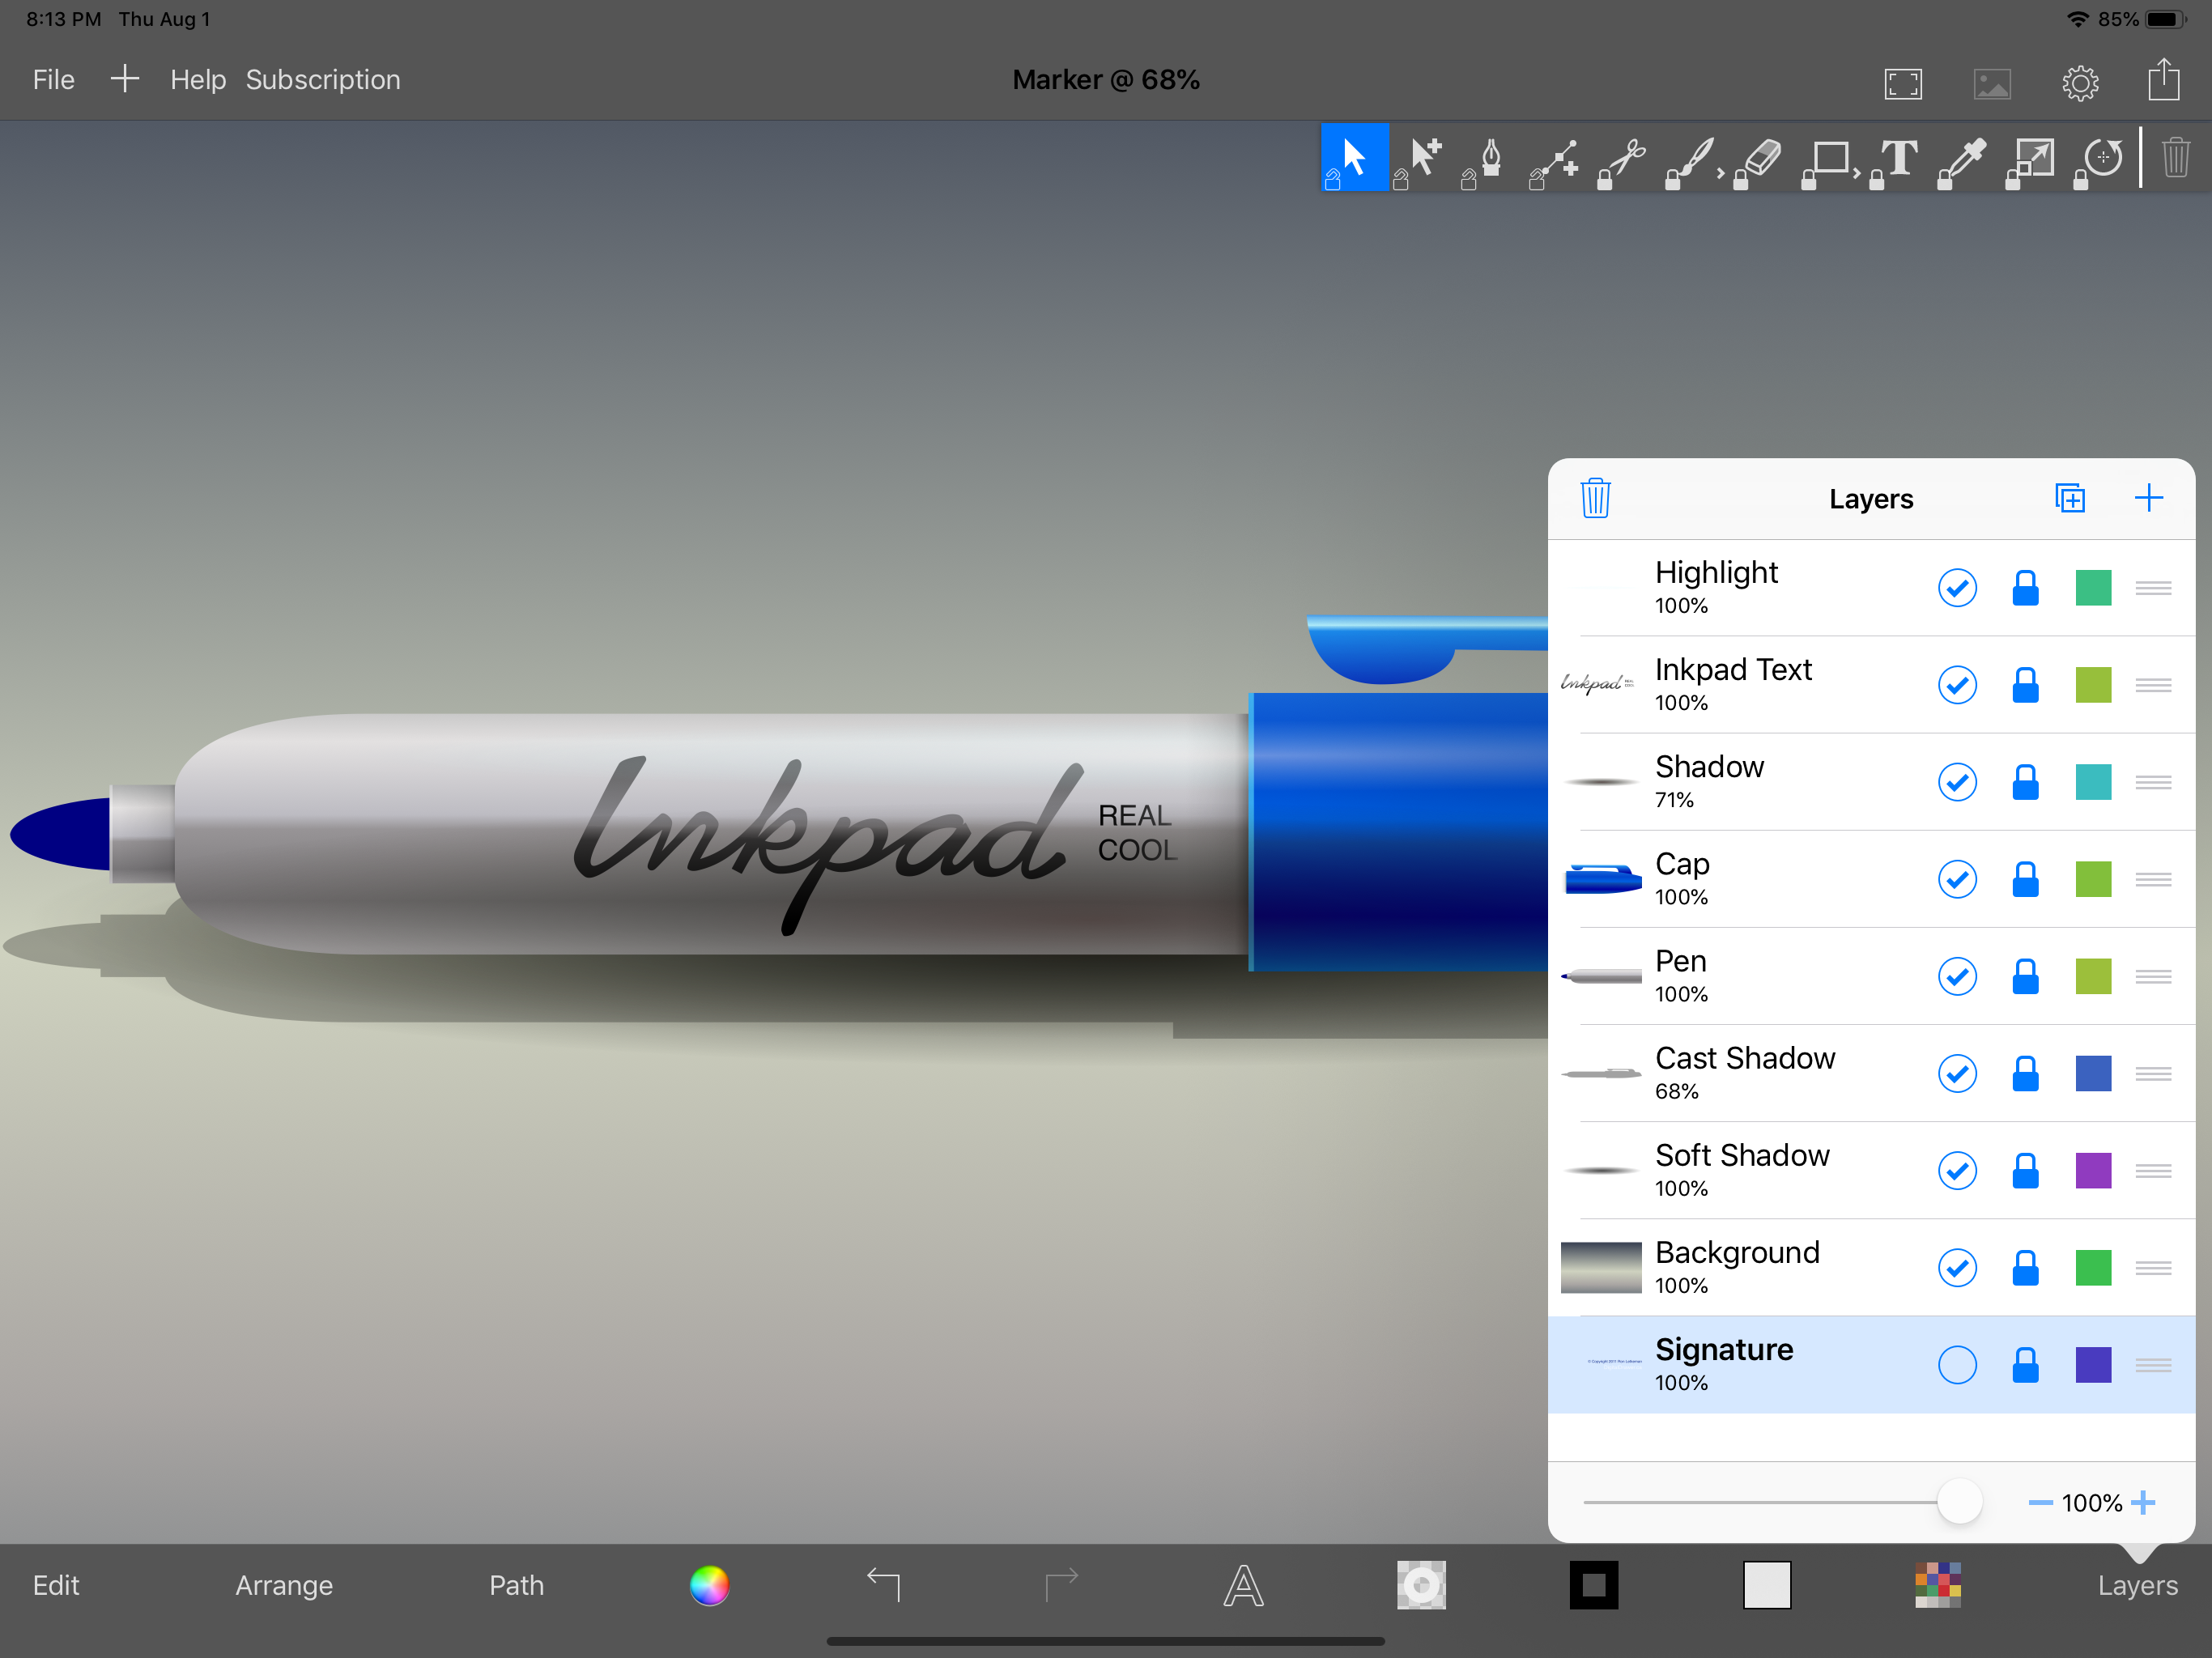Tap the redo arrow

coord(1062,1584)
